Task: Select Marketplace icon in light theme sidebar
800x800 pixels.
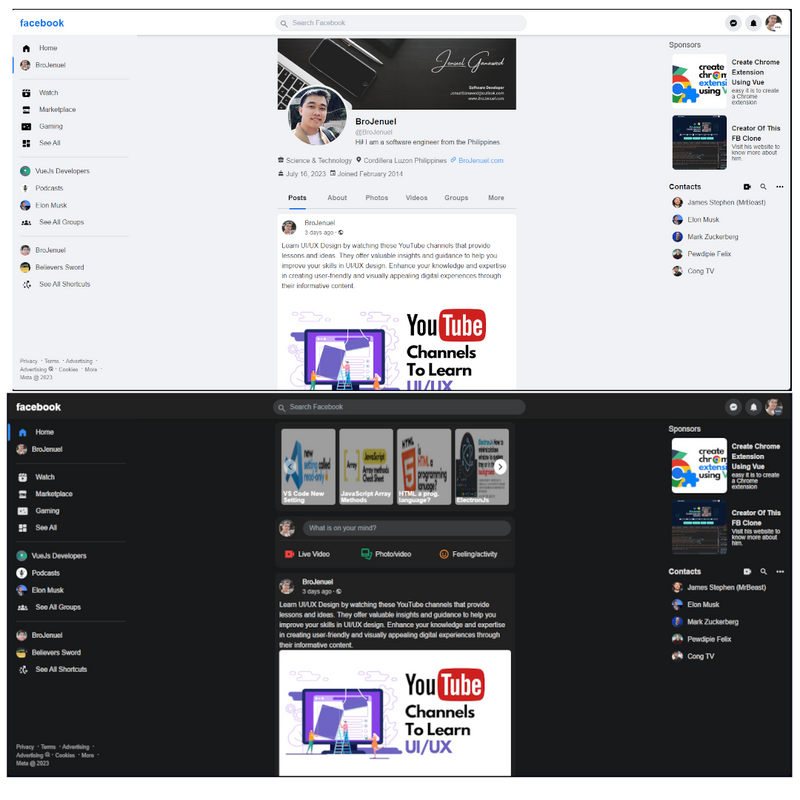Action: click(x=27, y=110)
